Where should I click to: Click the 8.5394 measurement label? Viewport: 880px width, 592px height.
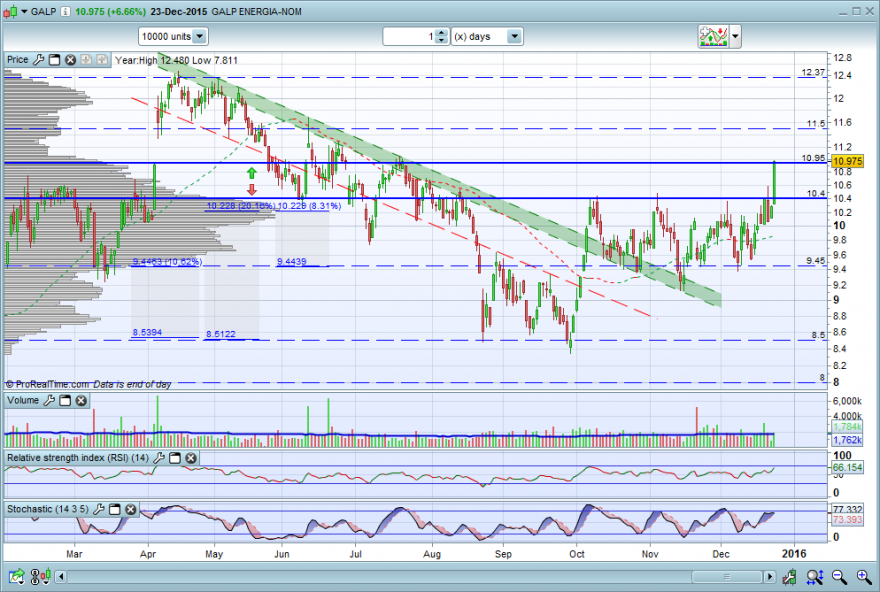[147, 332]
